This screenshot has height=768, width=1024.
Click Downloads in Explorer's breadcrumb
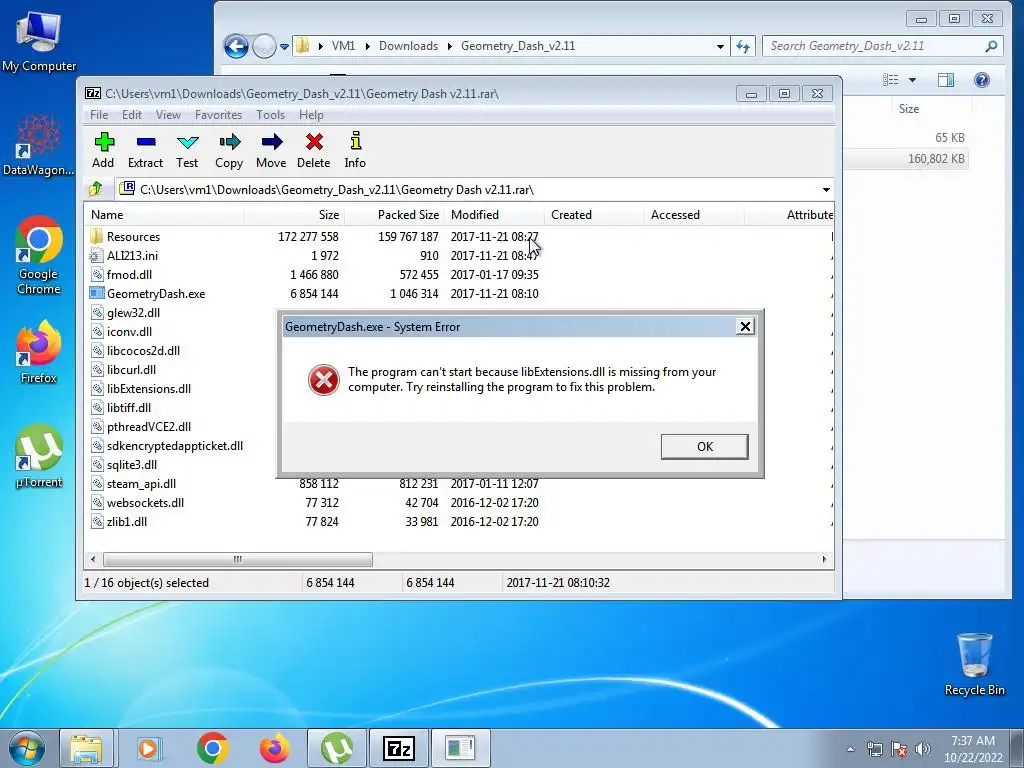408,46
